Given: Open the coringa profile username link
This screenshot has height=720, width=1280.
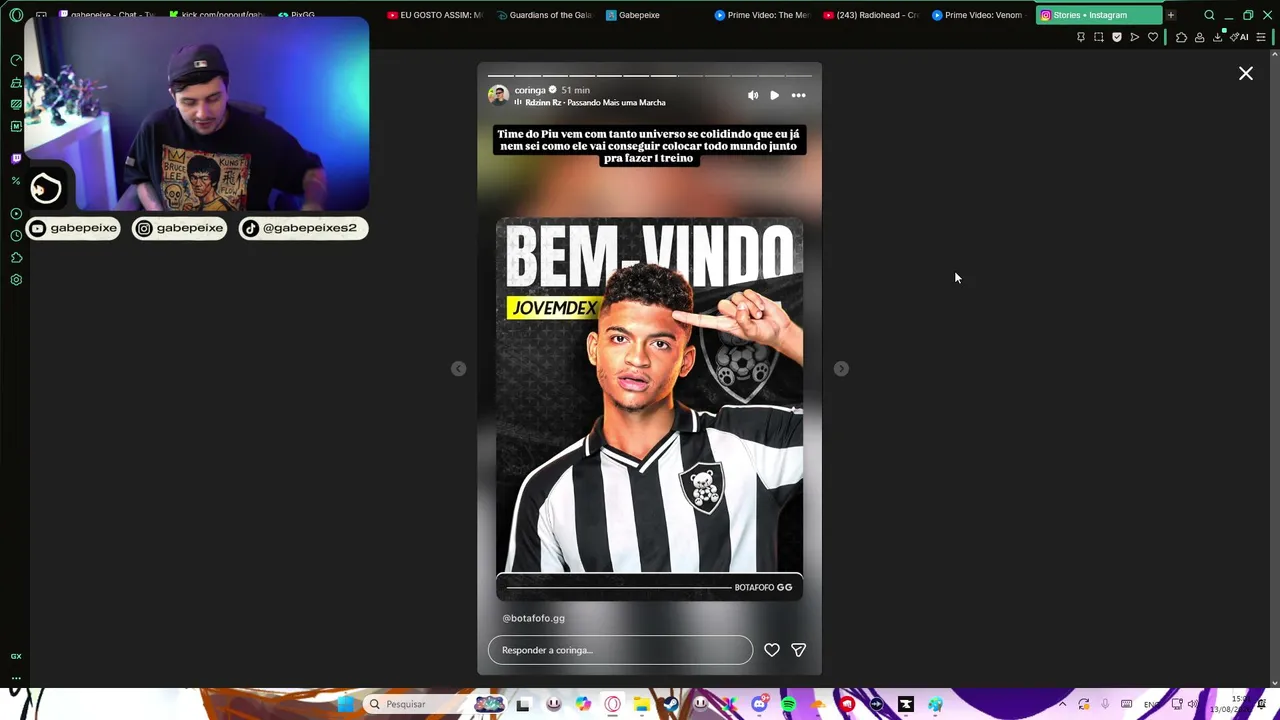Looking at the screenshot, I should [530, 90].
